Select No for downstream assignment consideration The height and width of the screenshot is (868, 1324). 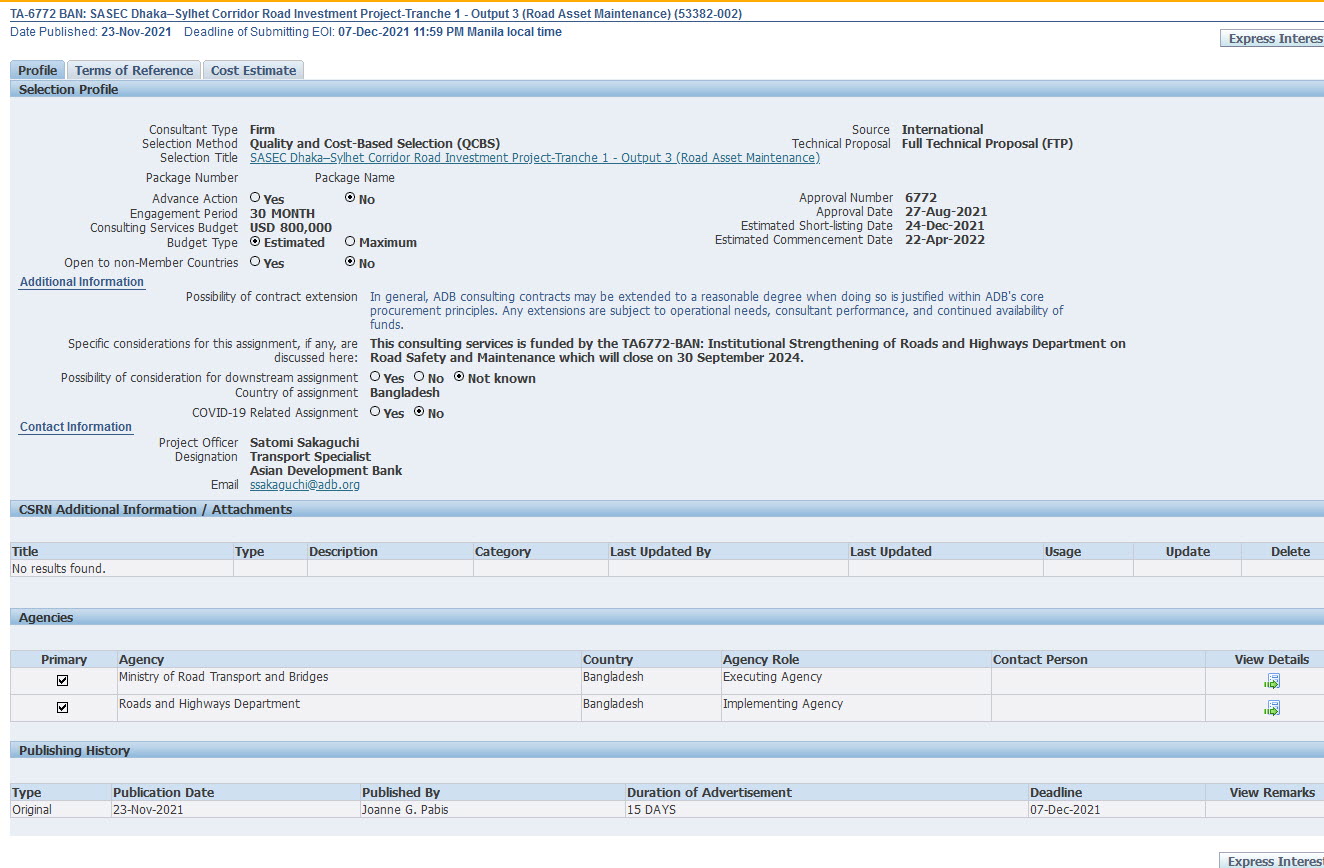tap(420, 377)
